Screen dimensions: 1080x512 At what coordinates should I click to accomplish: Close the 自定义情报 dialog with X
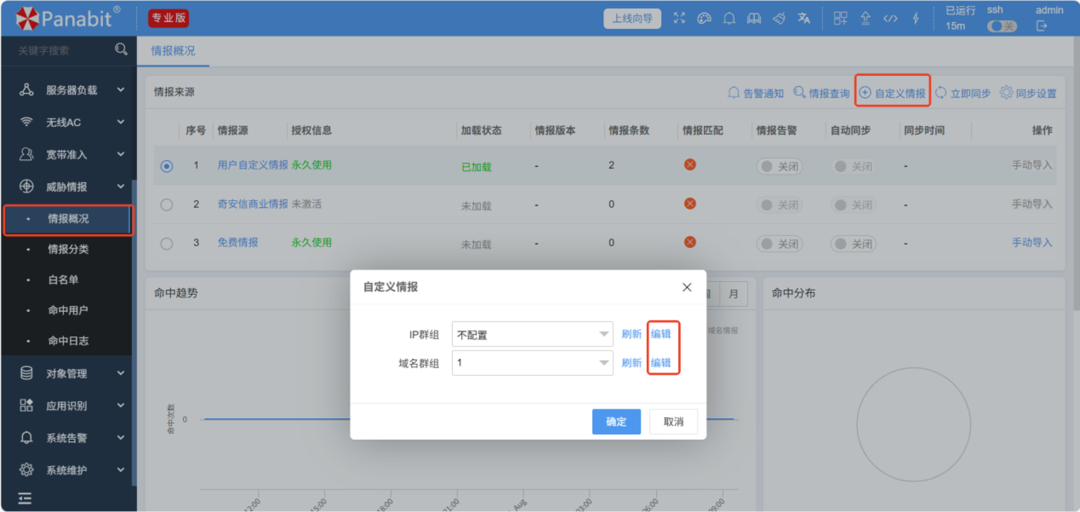click(x=687, y=287)
